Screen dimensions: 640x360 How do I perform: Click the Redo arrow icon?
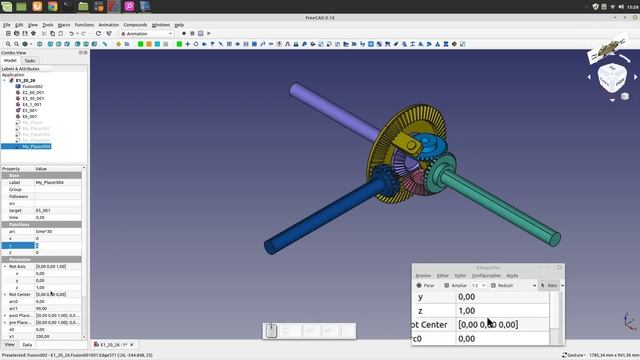84,33
